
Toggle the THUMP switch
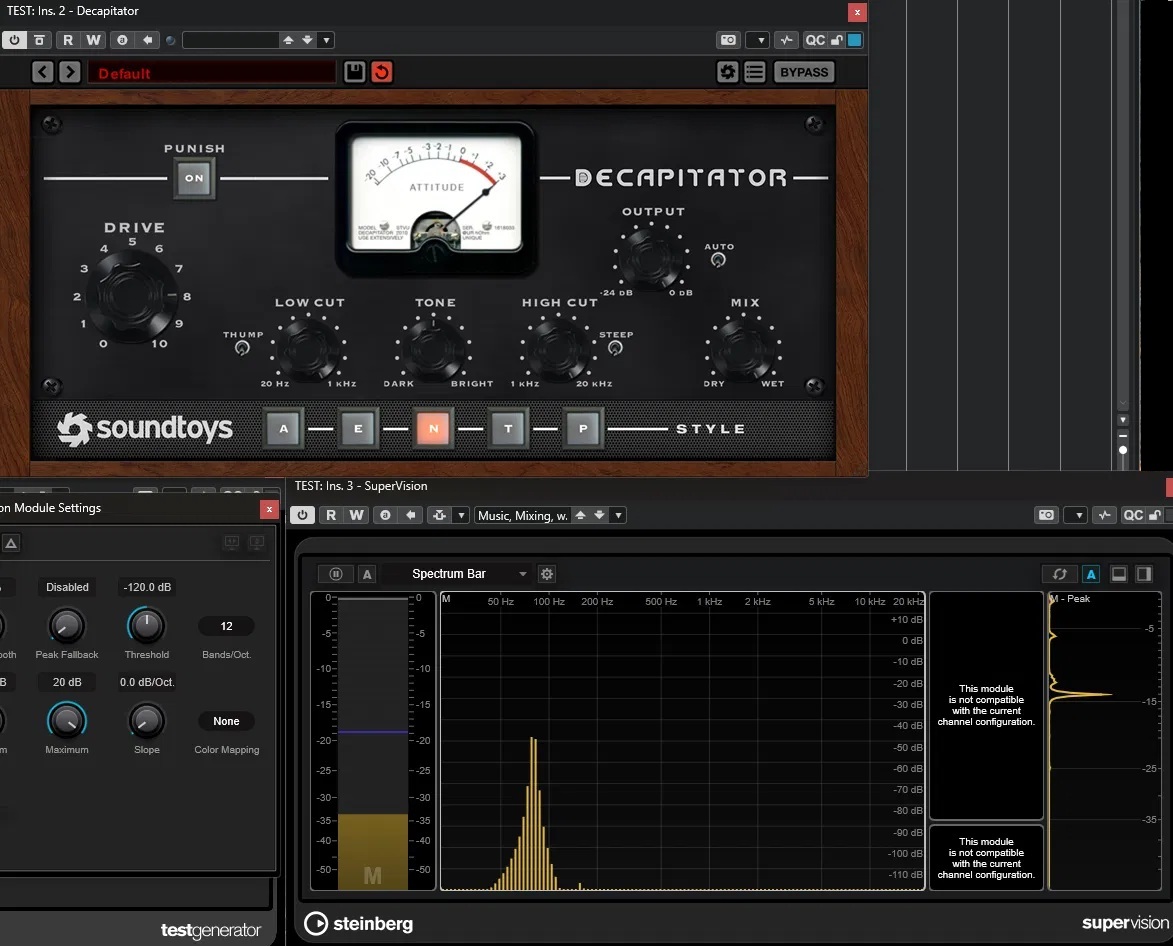click(x=242, y=348)
